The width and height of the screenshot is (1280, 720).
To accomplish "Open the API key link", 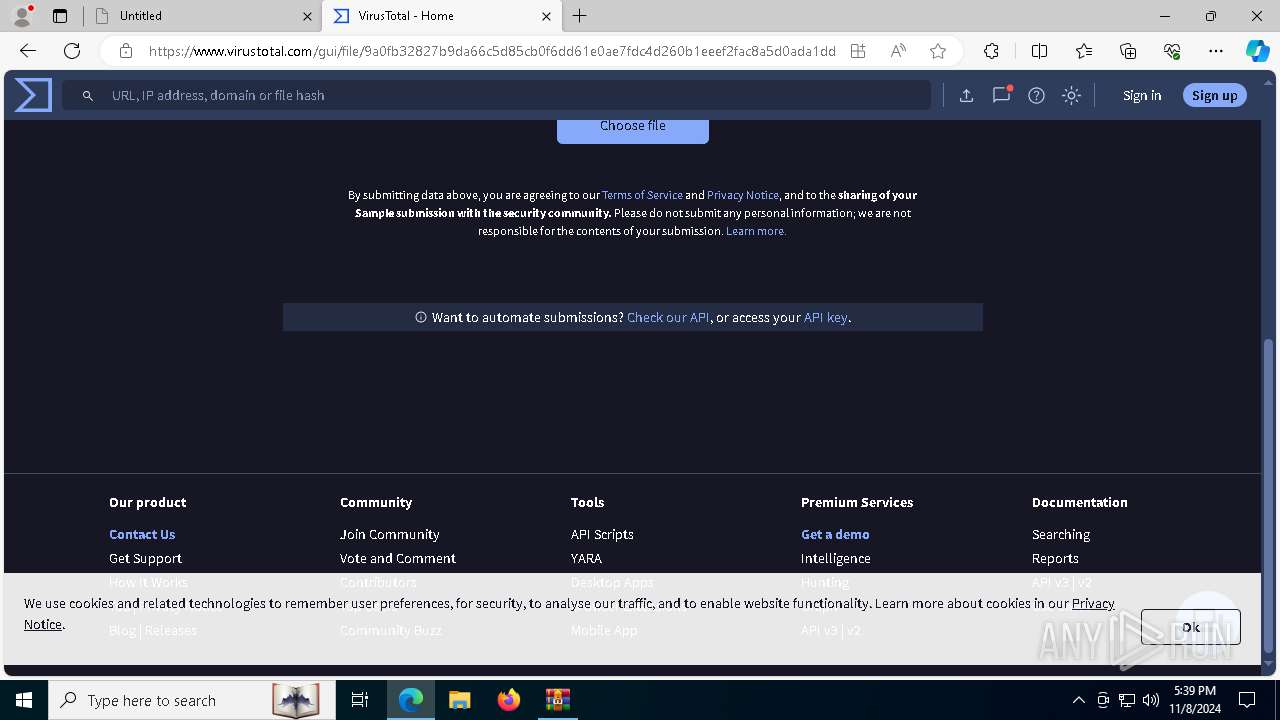I will point(826,317).
